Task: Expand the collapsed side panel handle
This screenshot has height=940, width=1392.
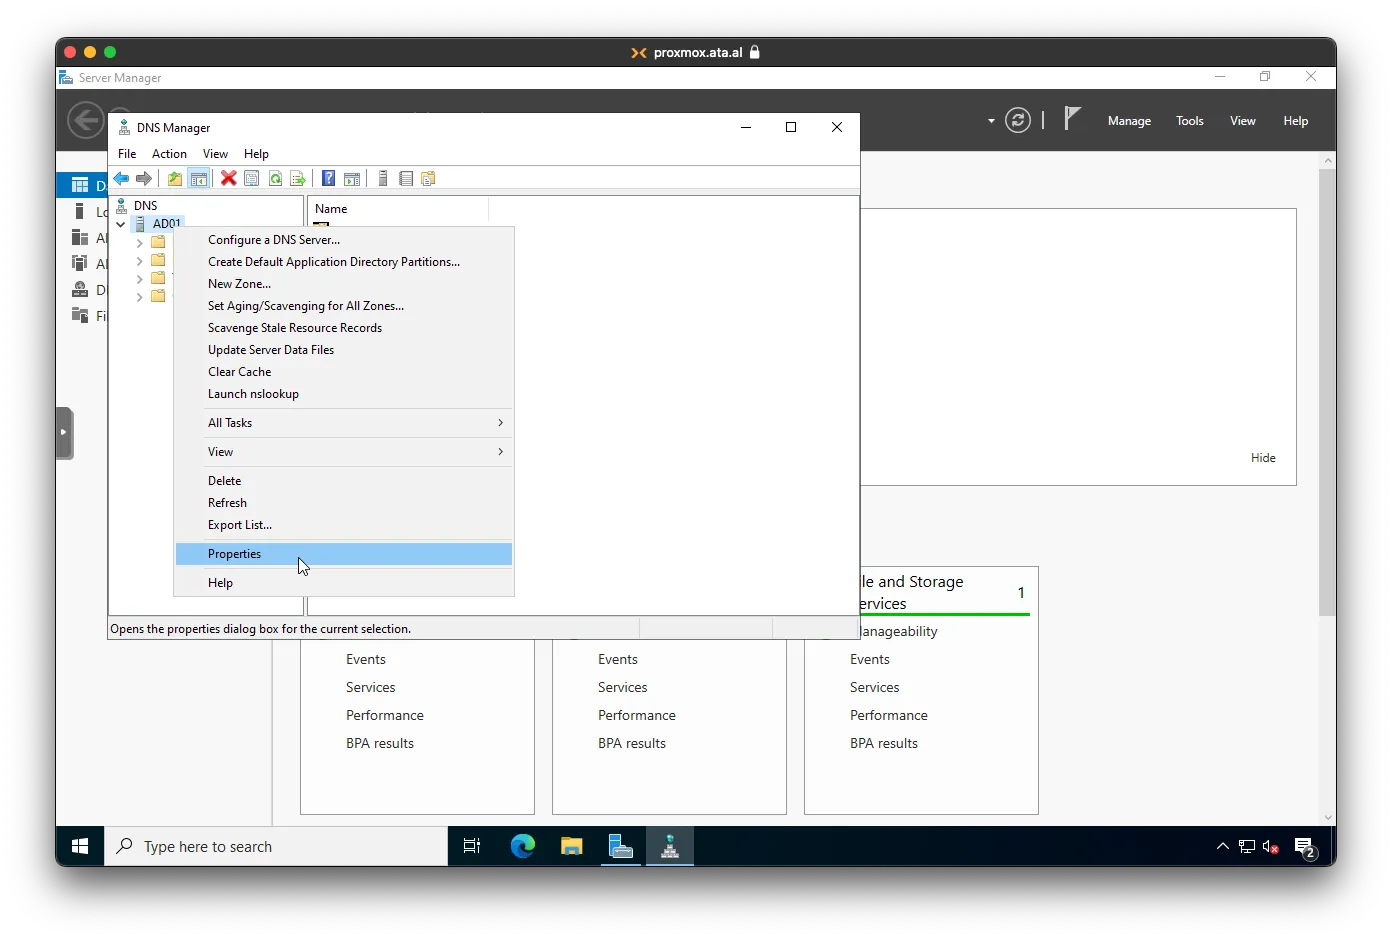Action: (65, 433)
